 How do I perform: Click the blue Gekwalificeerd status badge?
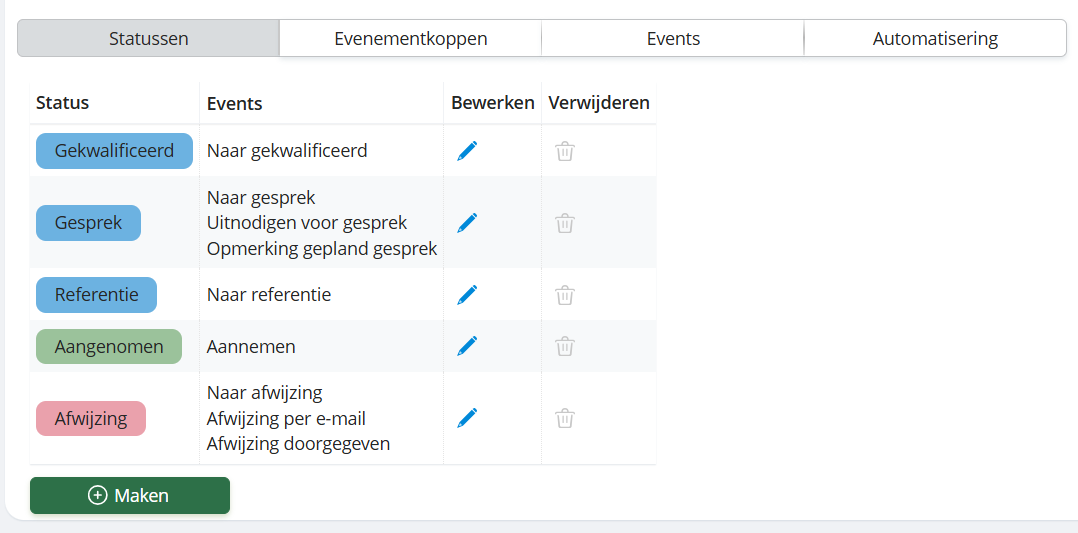pos(114,151)
